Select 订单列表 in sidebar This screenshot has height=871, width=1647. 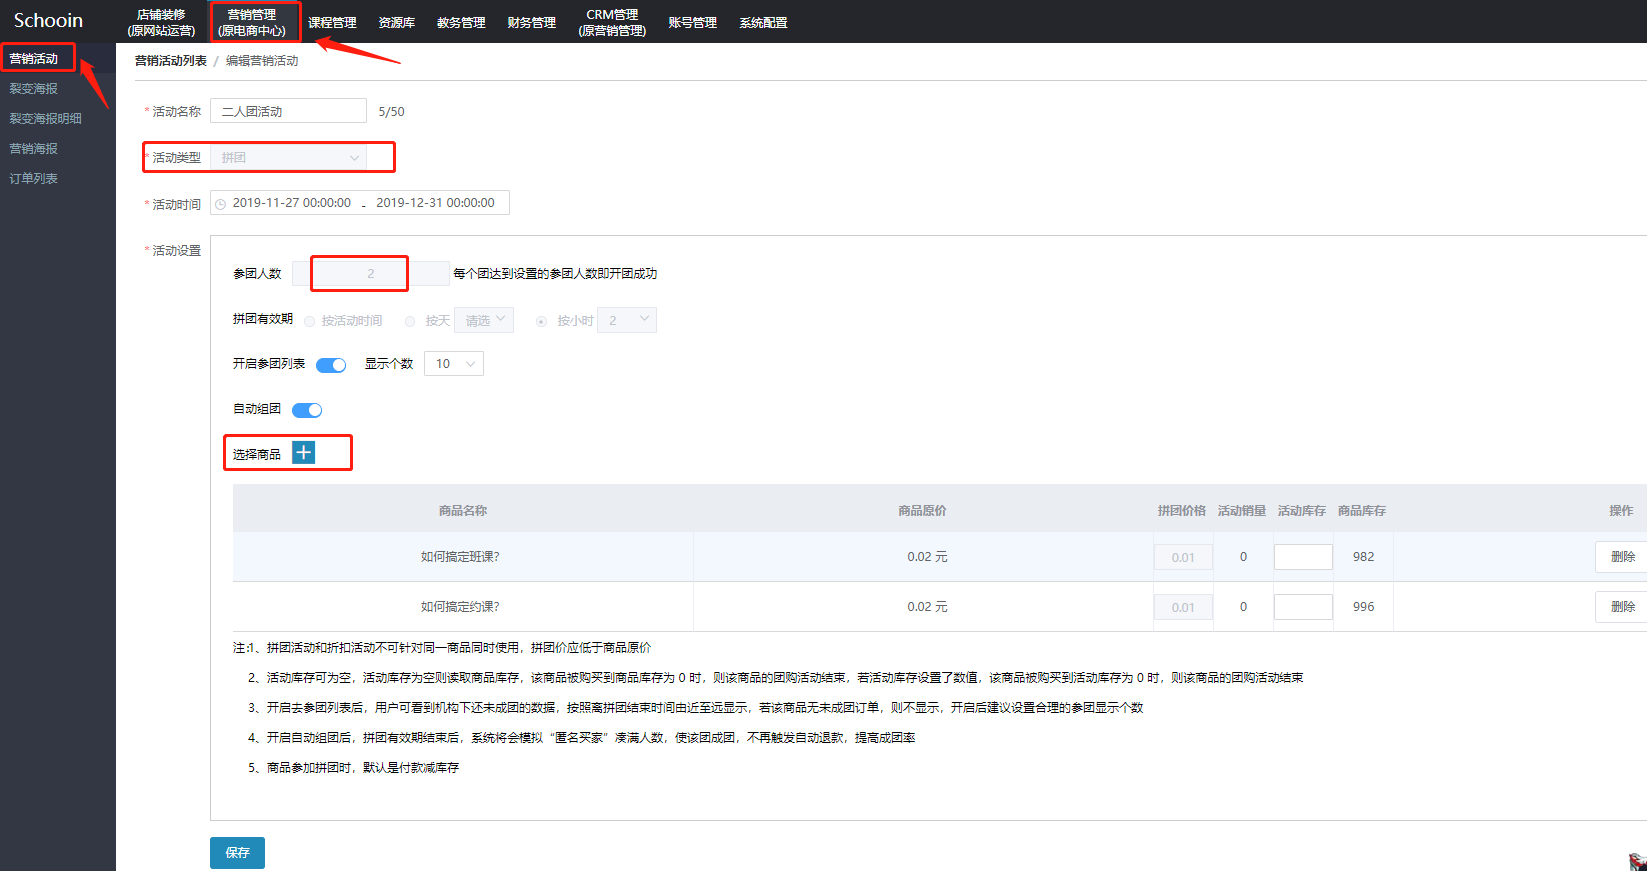tap(34, 179)
